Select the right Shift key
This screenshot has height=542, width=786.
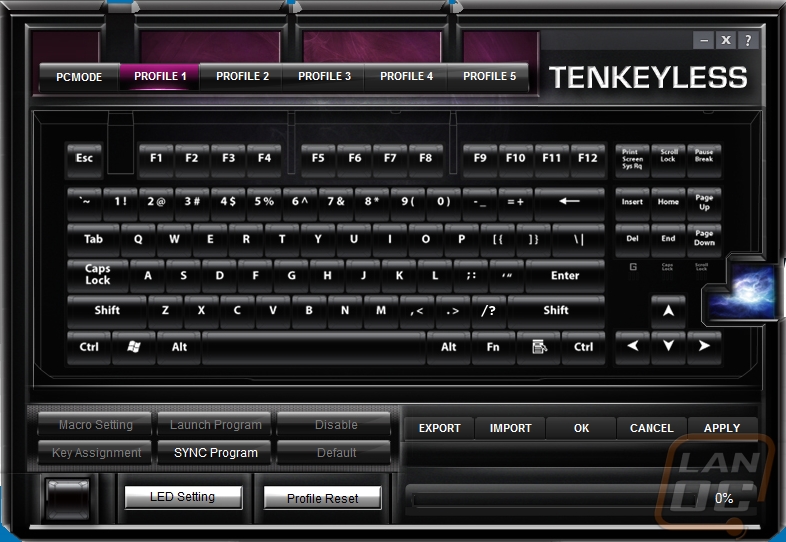tap(556, 311)
